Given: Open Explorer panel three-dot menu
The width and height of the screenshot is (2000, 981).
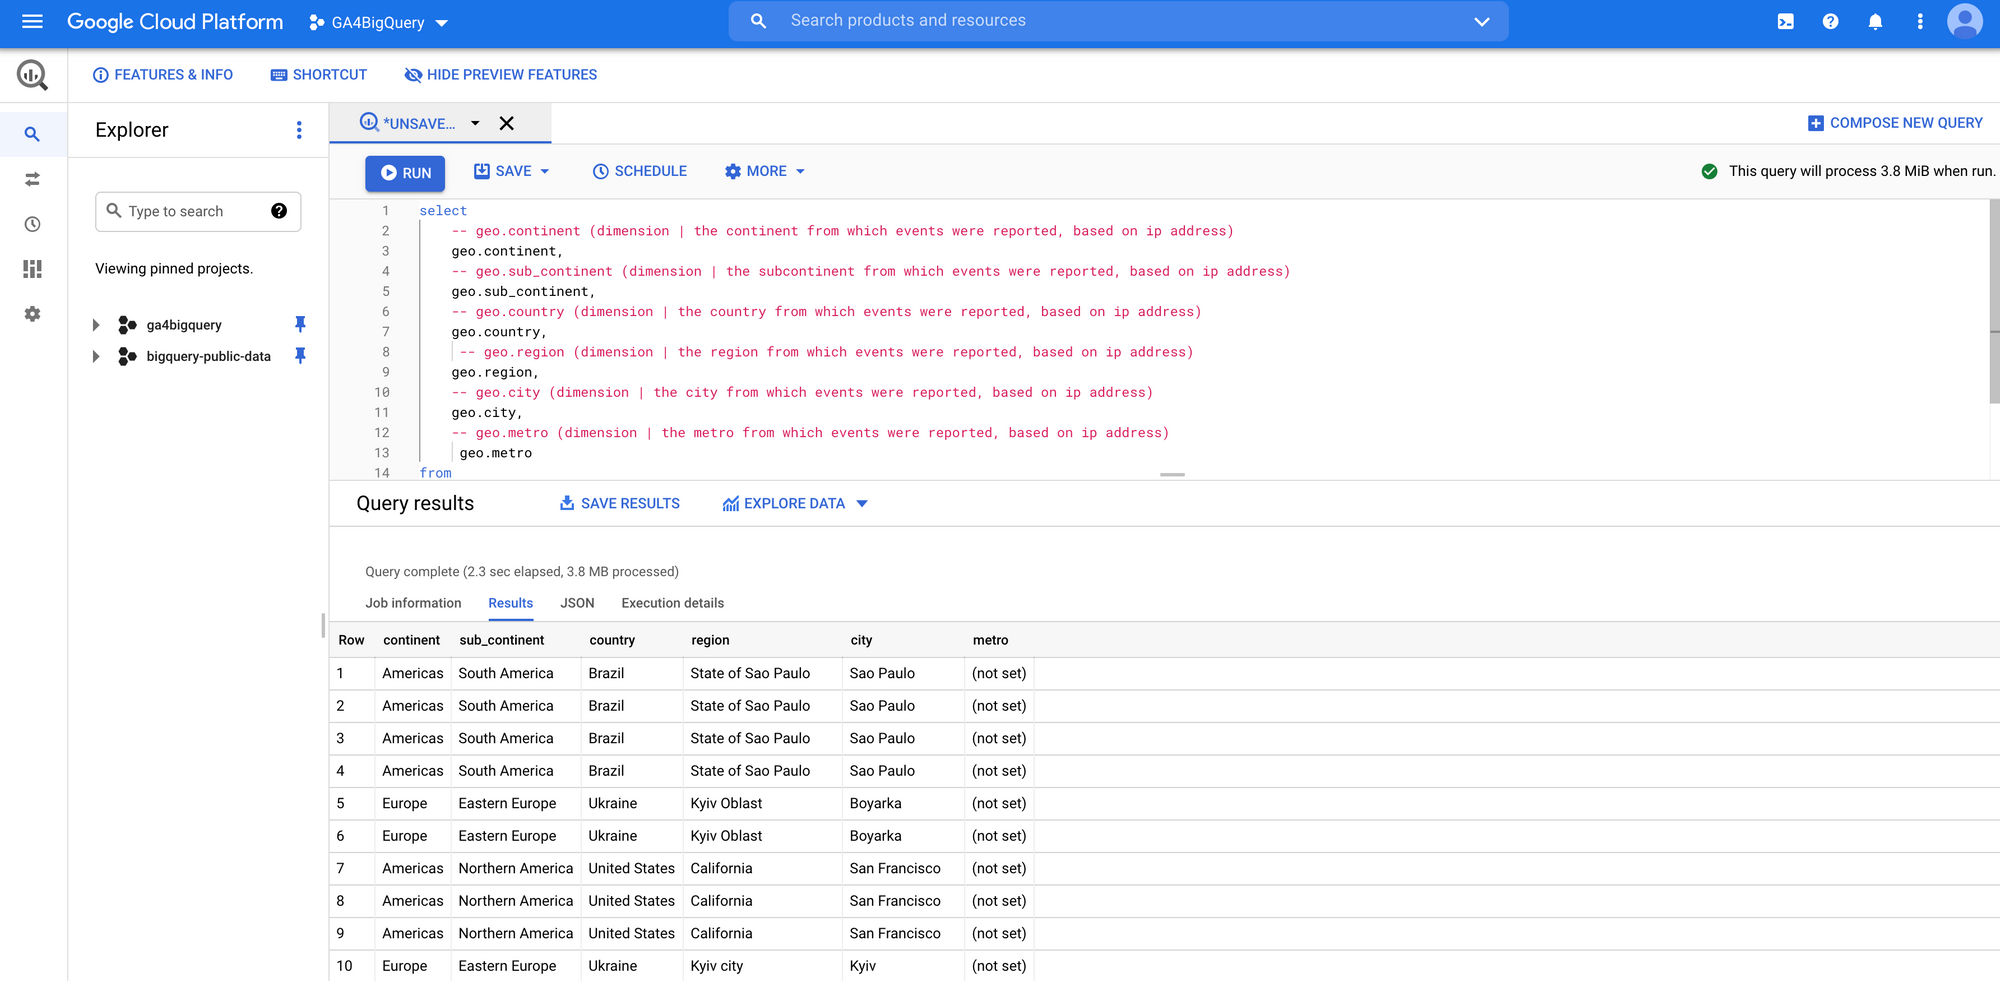Looking at the screenshot, I should coord(299,130).
